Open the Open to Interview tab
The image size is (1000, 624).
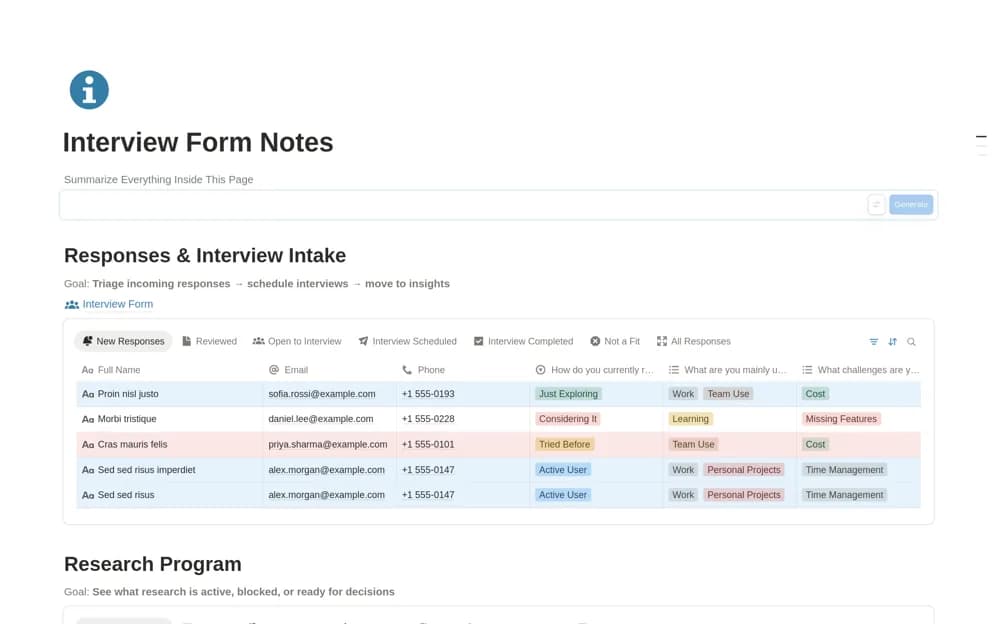coord(297,341)
